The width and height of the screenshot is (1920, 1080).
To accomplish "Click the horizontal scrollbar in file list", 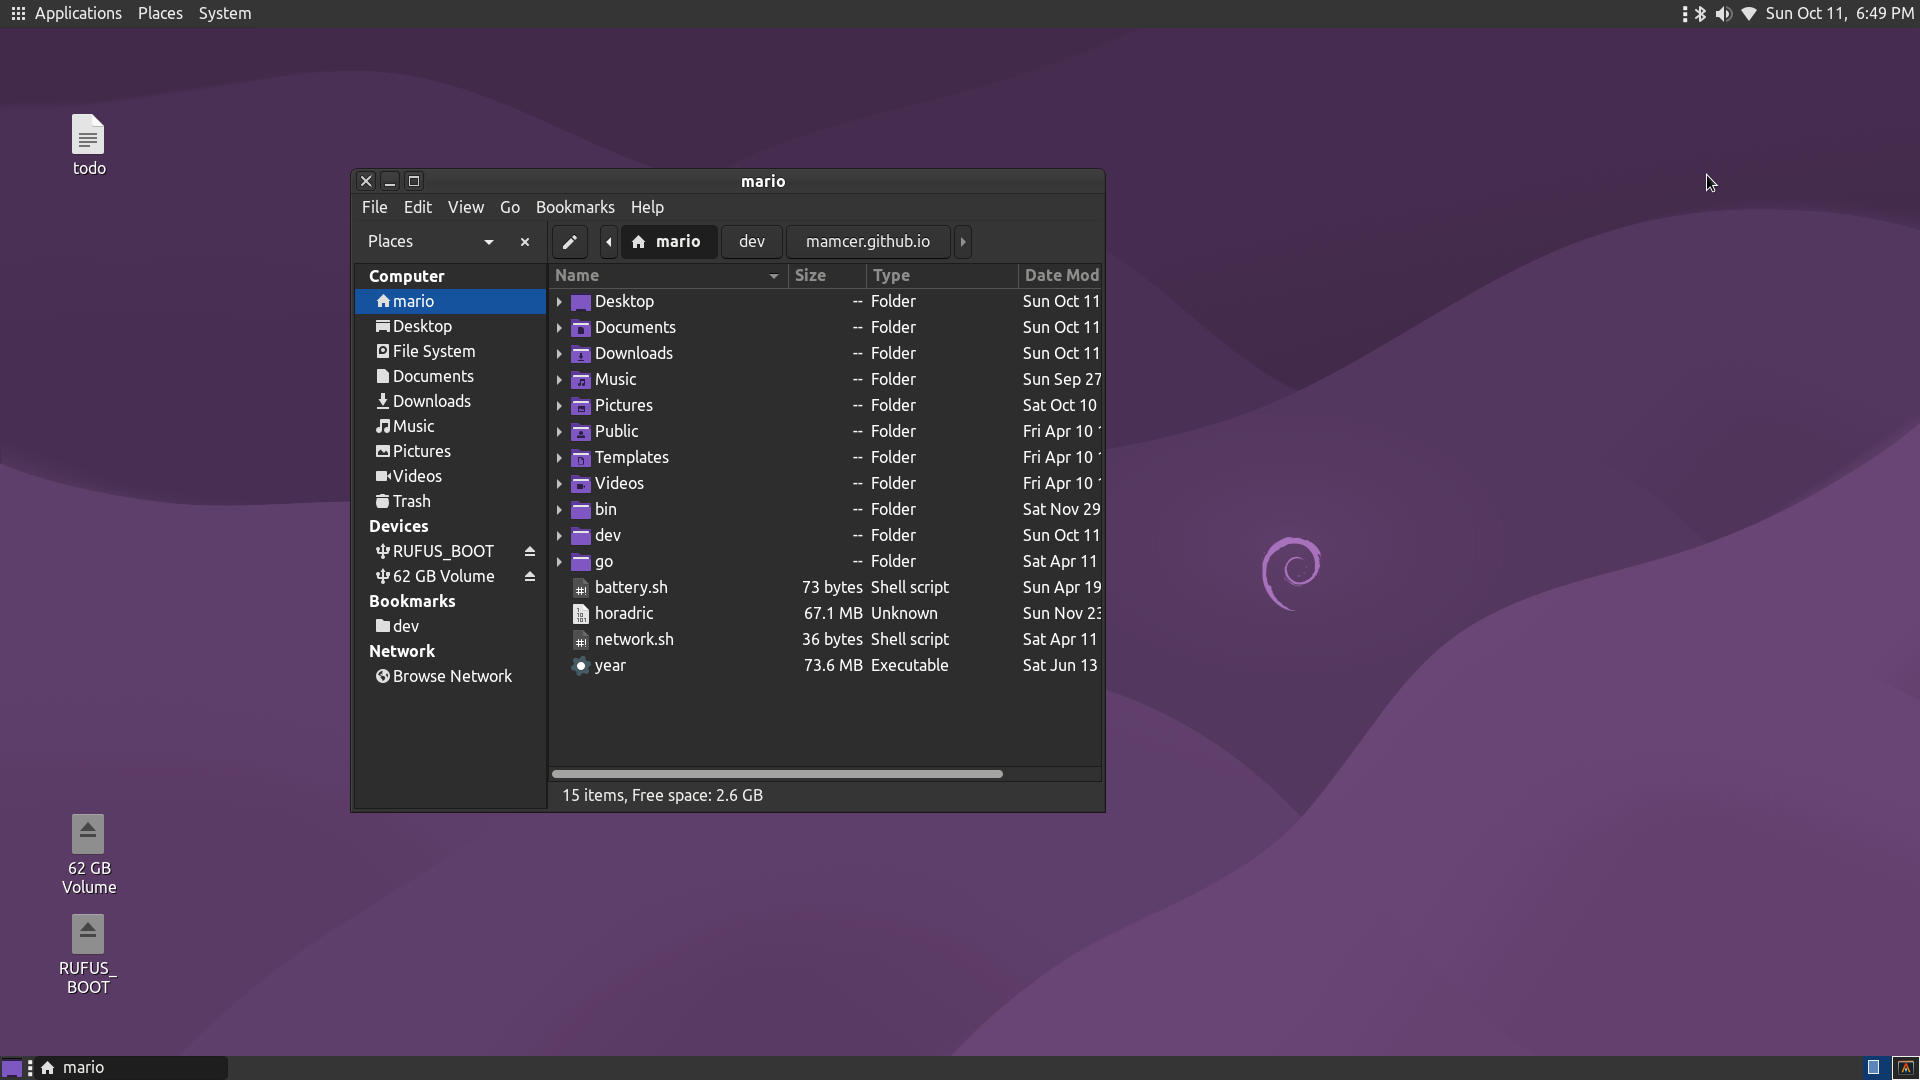I will click(777, 774).
